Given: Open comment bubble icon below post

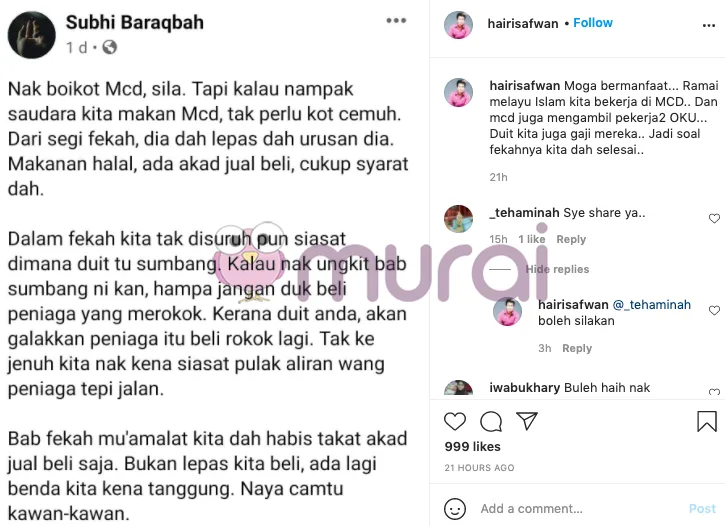Looking at the screenshot, I should [x=491, y=422].
